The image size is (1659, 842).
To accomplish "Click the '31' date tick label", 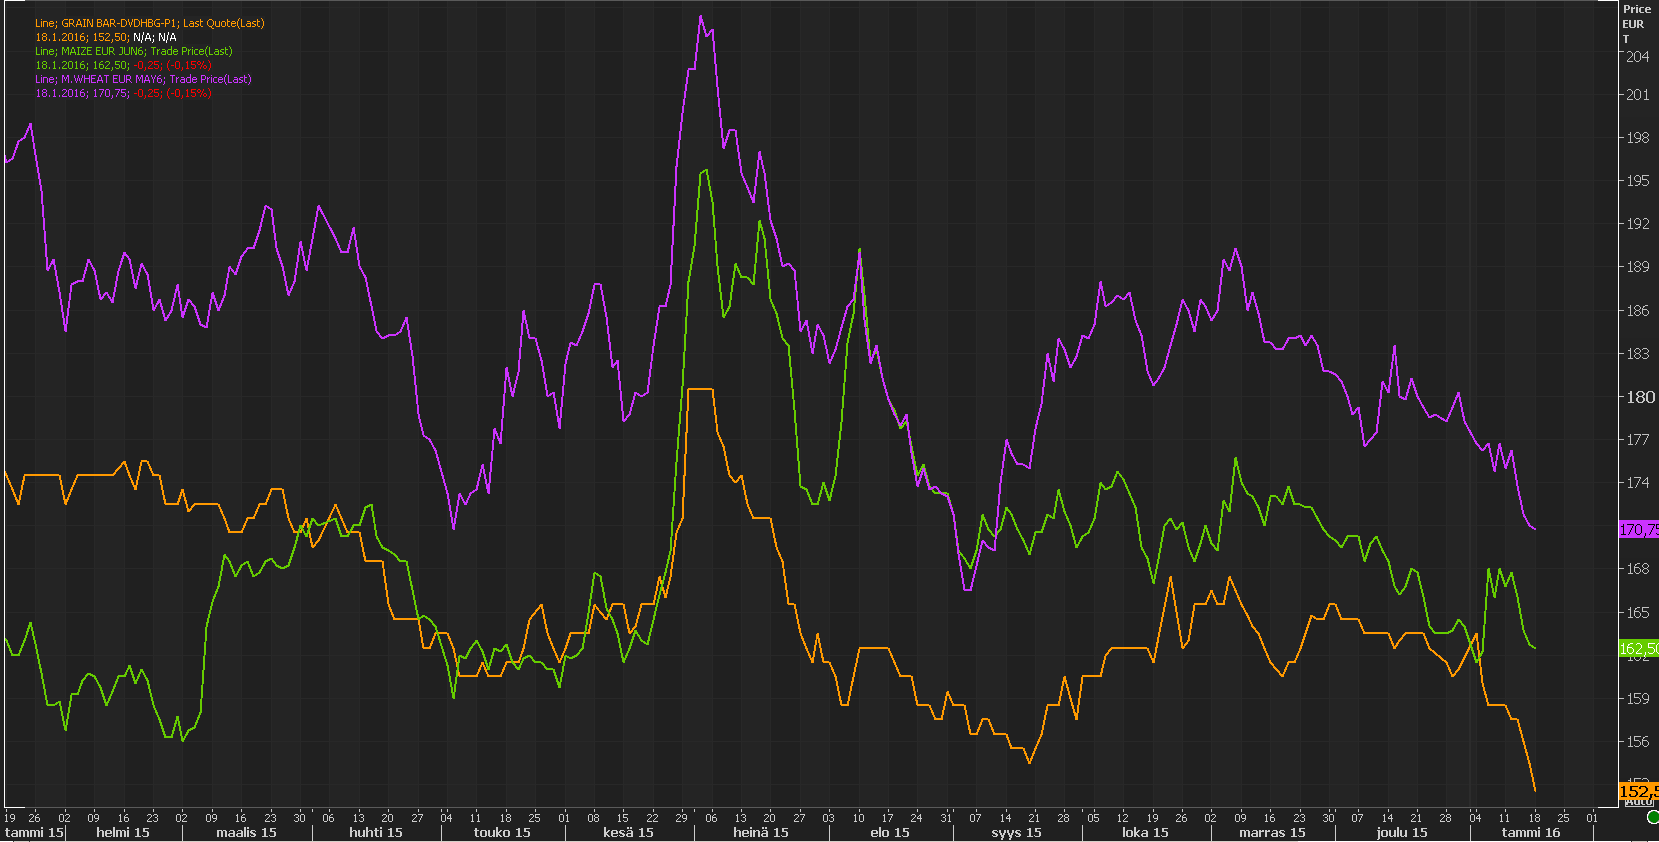I will click(946, 818).
